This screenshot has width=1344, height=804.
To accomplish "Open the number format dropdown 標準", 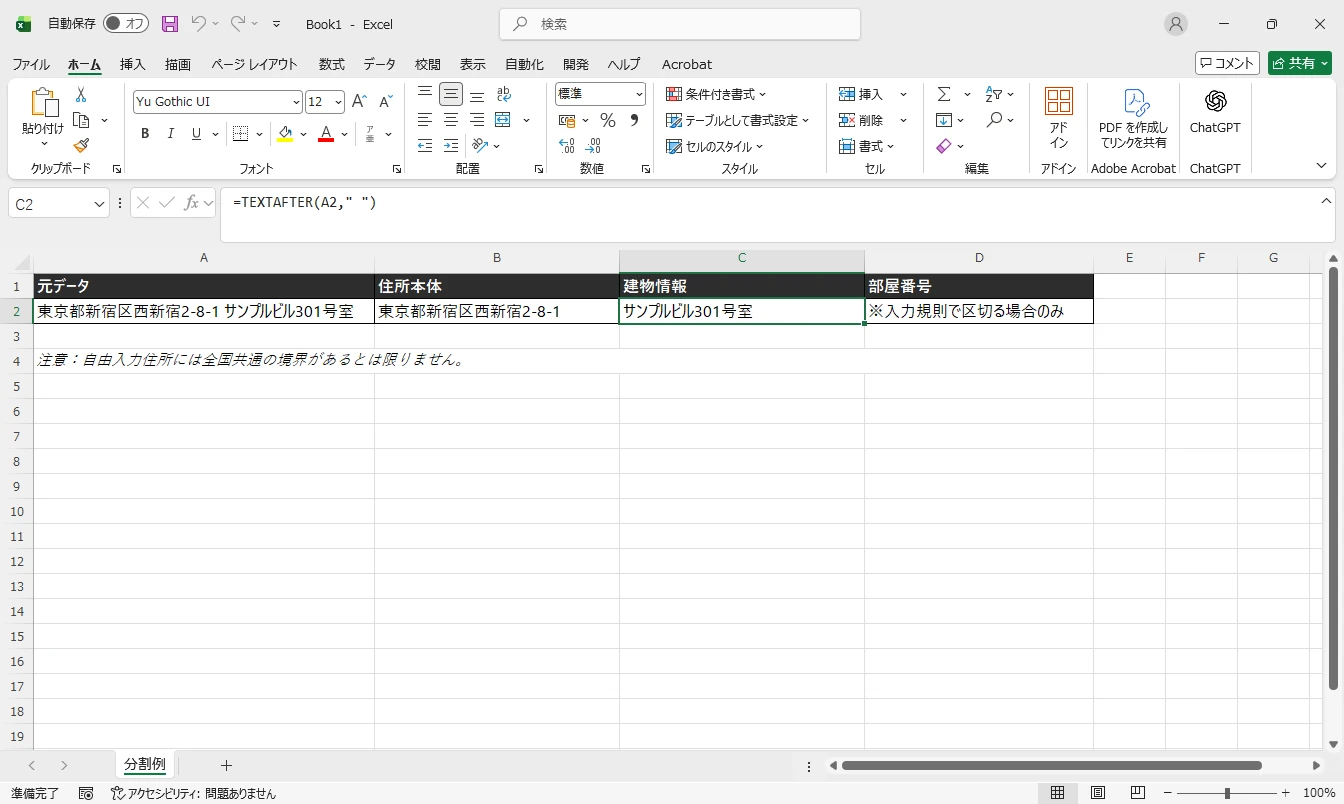I will coord(639,94).
